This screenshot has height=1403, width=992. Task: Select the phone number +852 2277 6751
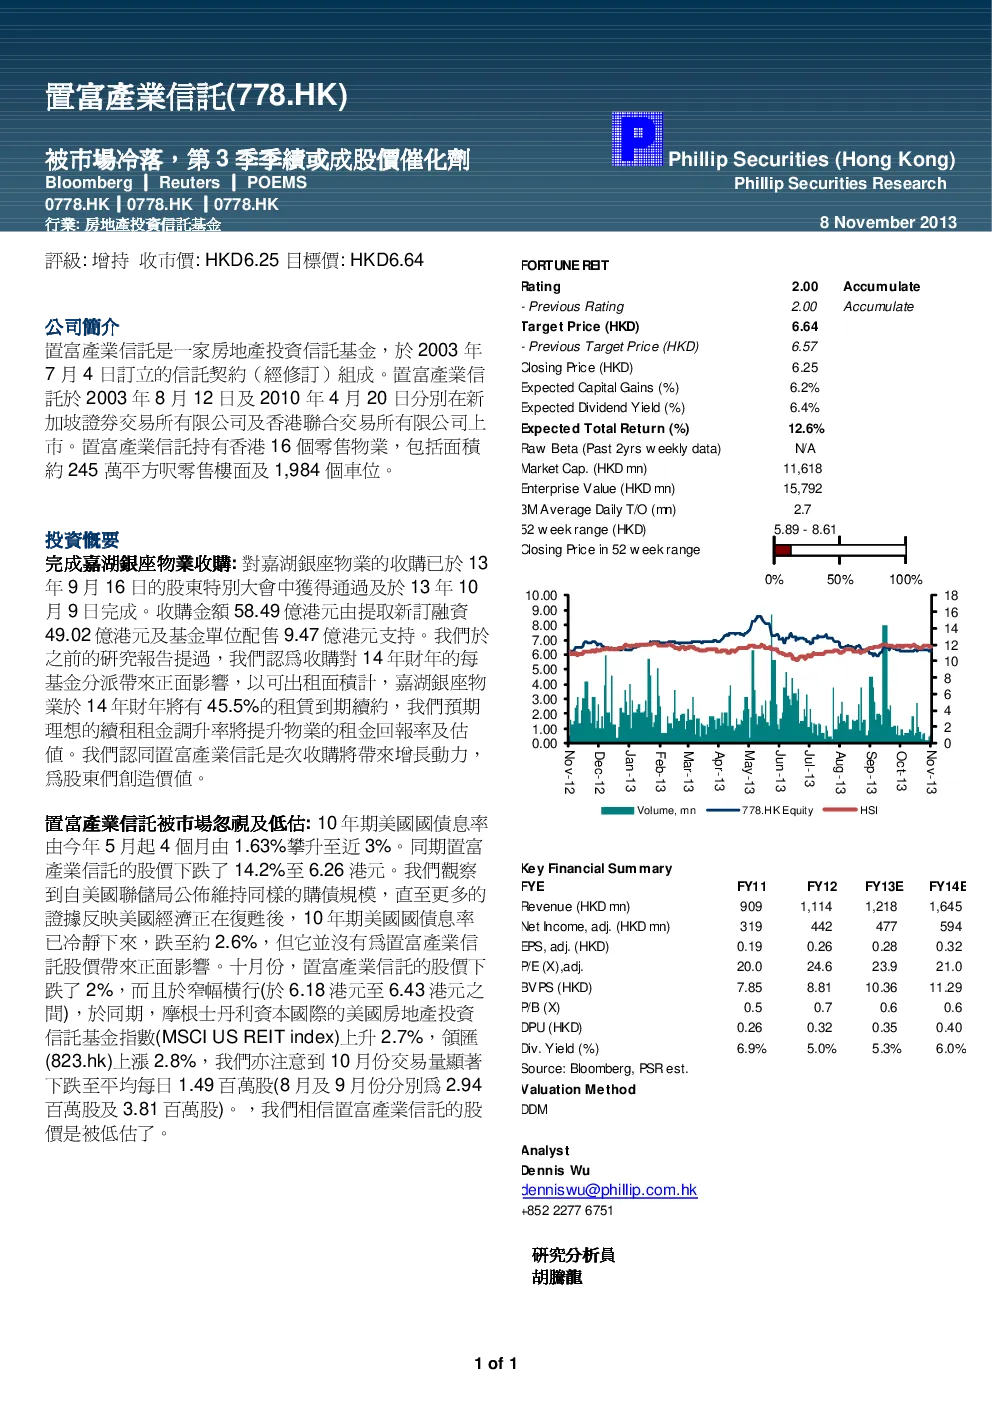[x=567, y=1210]
